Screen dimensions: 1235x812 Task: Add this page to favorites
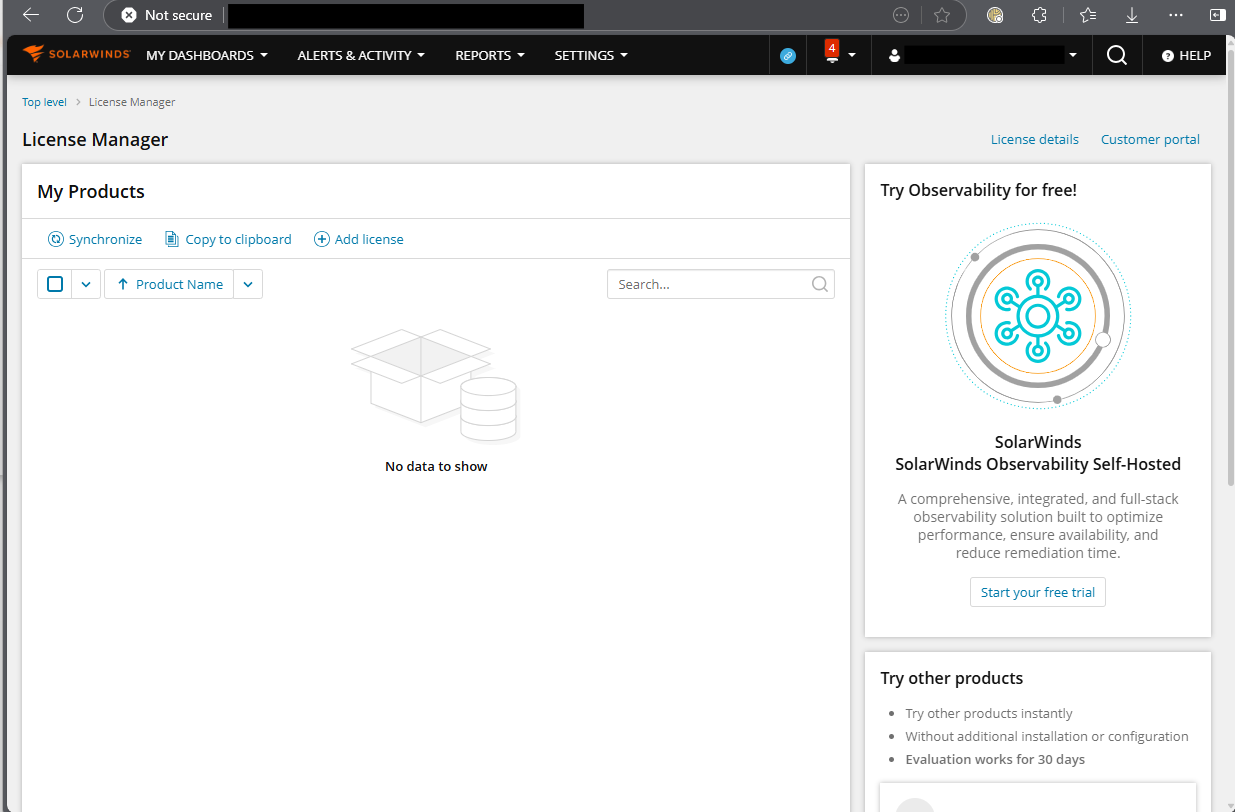[942, 15]
